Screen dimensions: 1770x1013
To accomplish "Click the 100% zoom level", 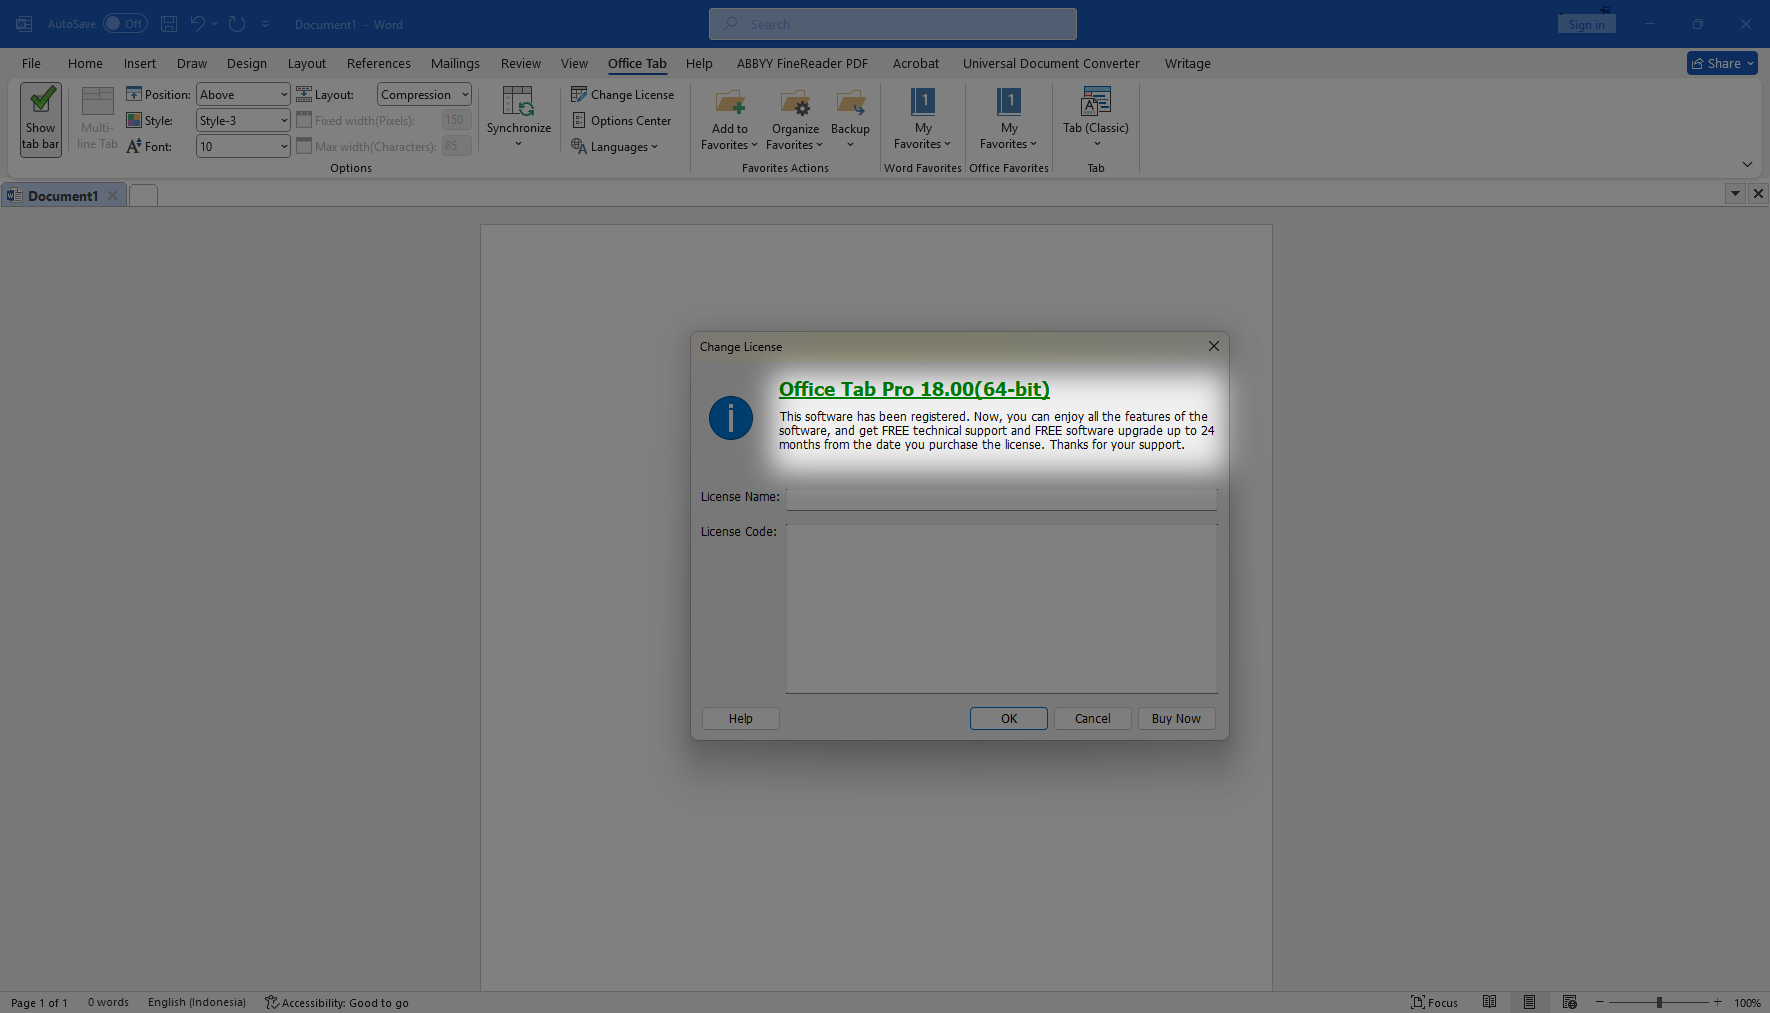I will point(1747,1002).
